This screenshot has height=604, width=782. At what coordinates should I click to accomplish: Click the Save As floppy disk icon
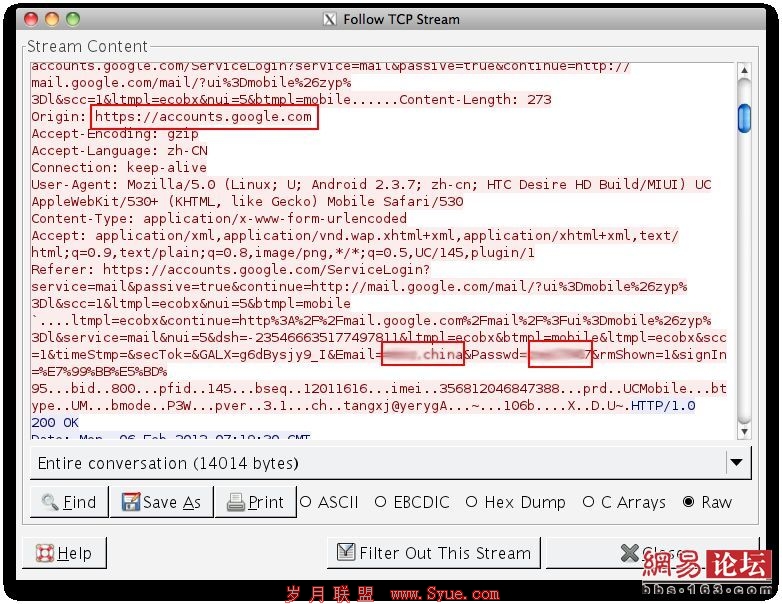(130, 502)
